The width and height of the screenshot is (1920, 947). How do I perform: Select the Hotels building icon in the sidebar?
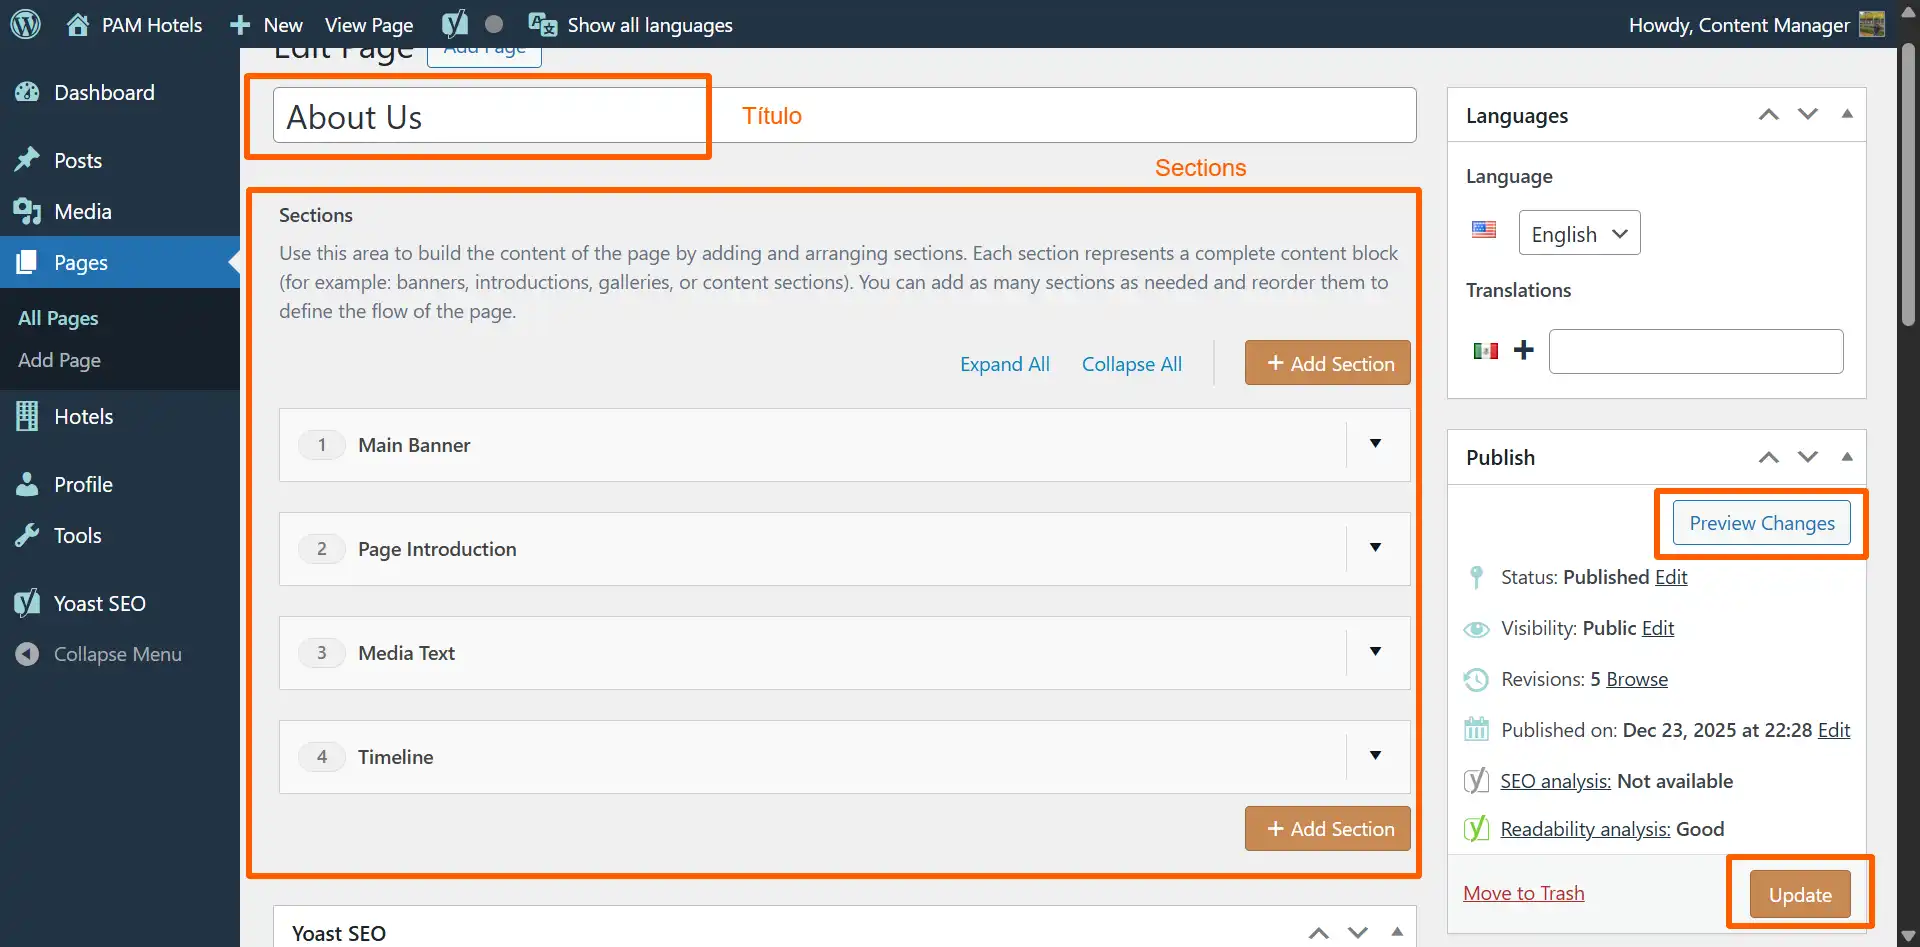pos(27,416)
